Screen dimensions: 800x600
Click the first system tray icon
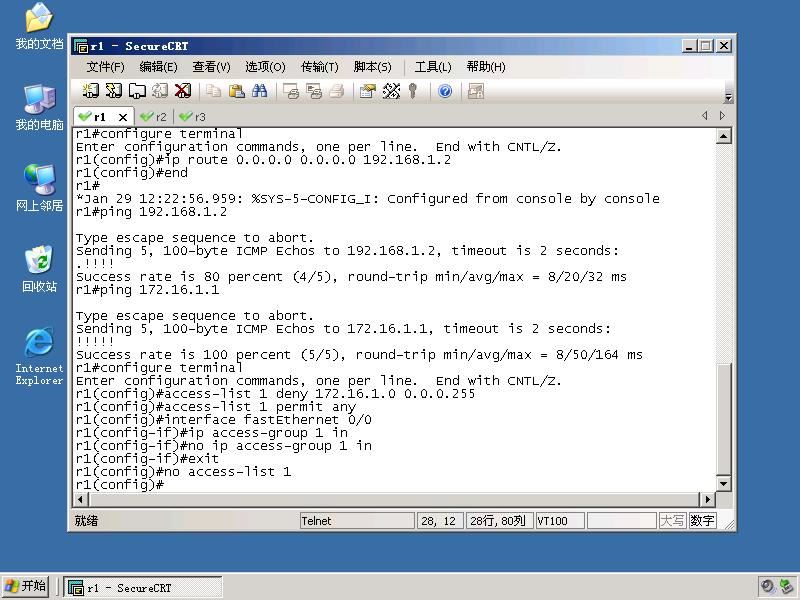pos(767,587)
